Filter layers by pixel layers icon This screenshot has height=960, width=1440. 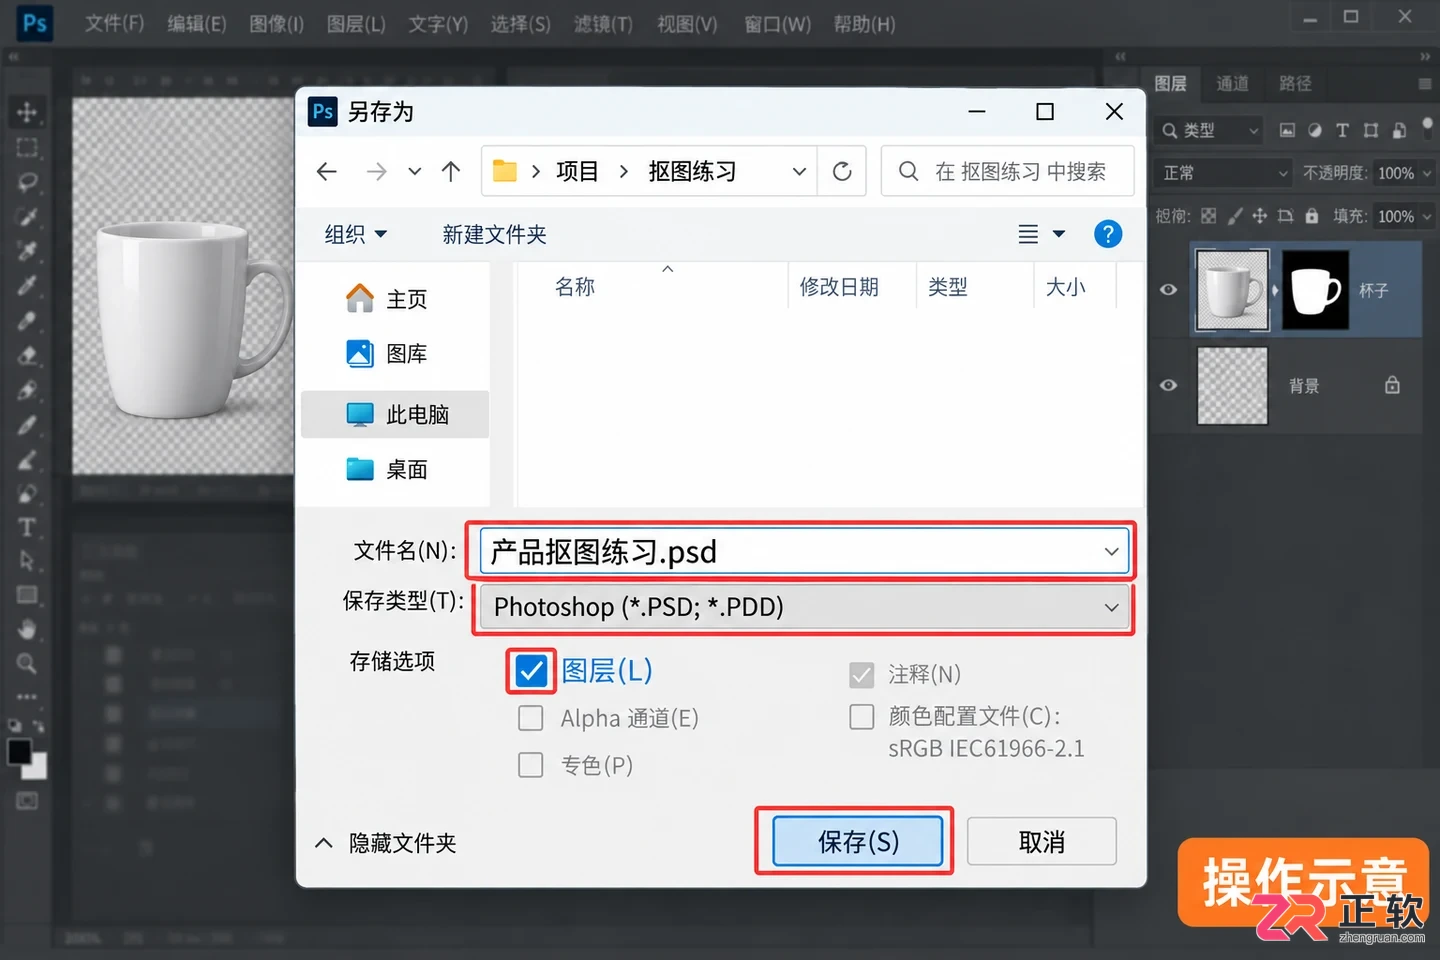(x=1287, y=130)
